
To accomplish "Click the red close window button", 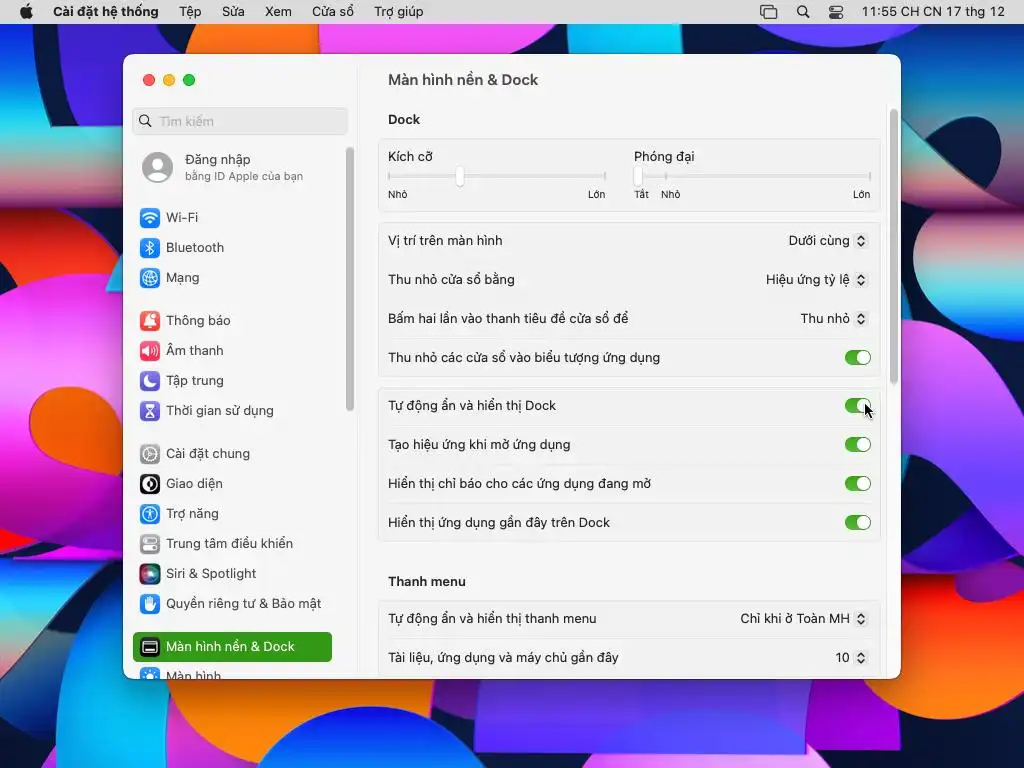I will (x=149, y=80).
